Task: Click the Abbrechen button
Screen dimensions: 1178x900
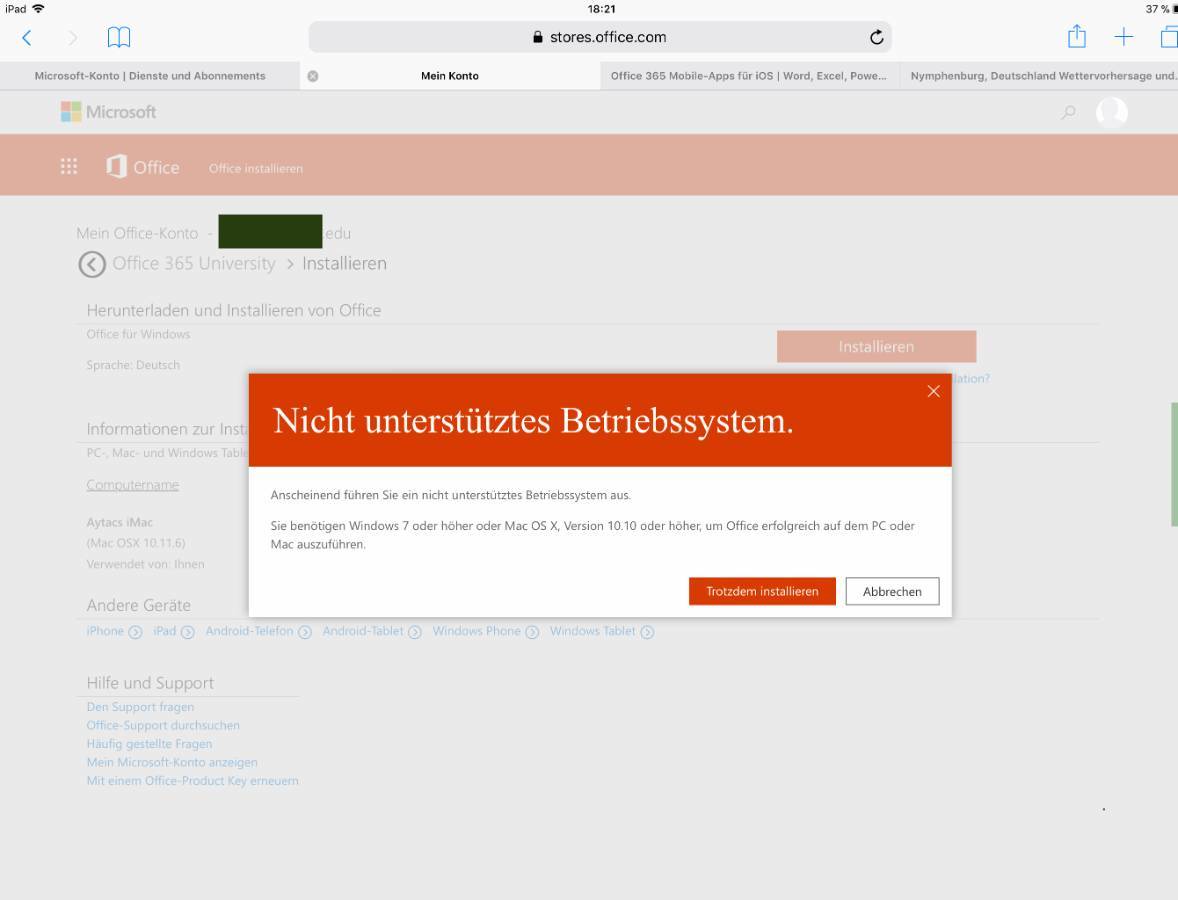Action: pos(892,591)
